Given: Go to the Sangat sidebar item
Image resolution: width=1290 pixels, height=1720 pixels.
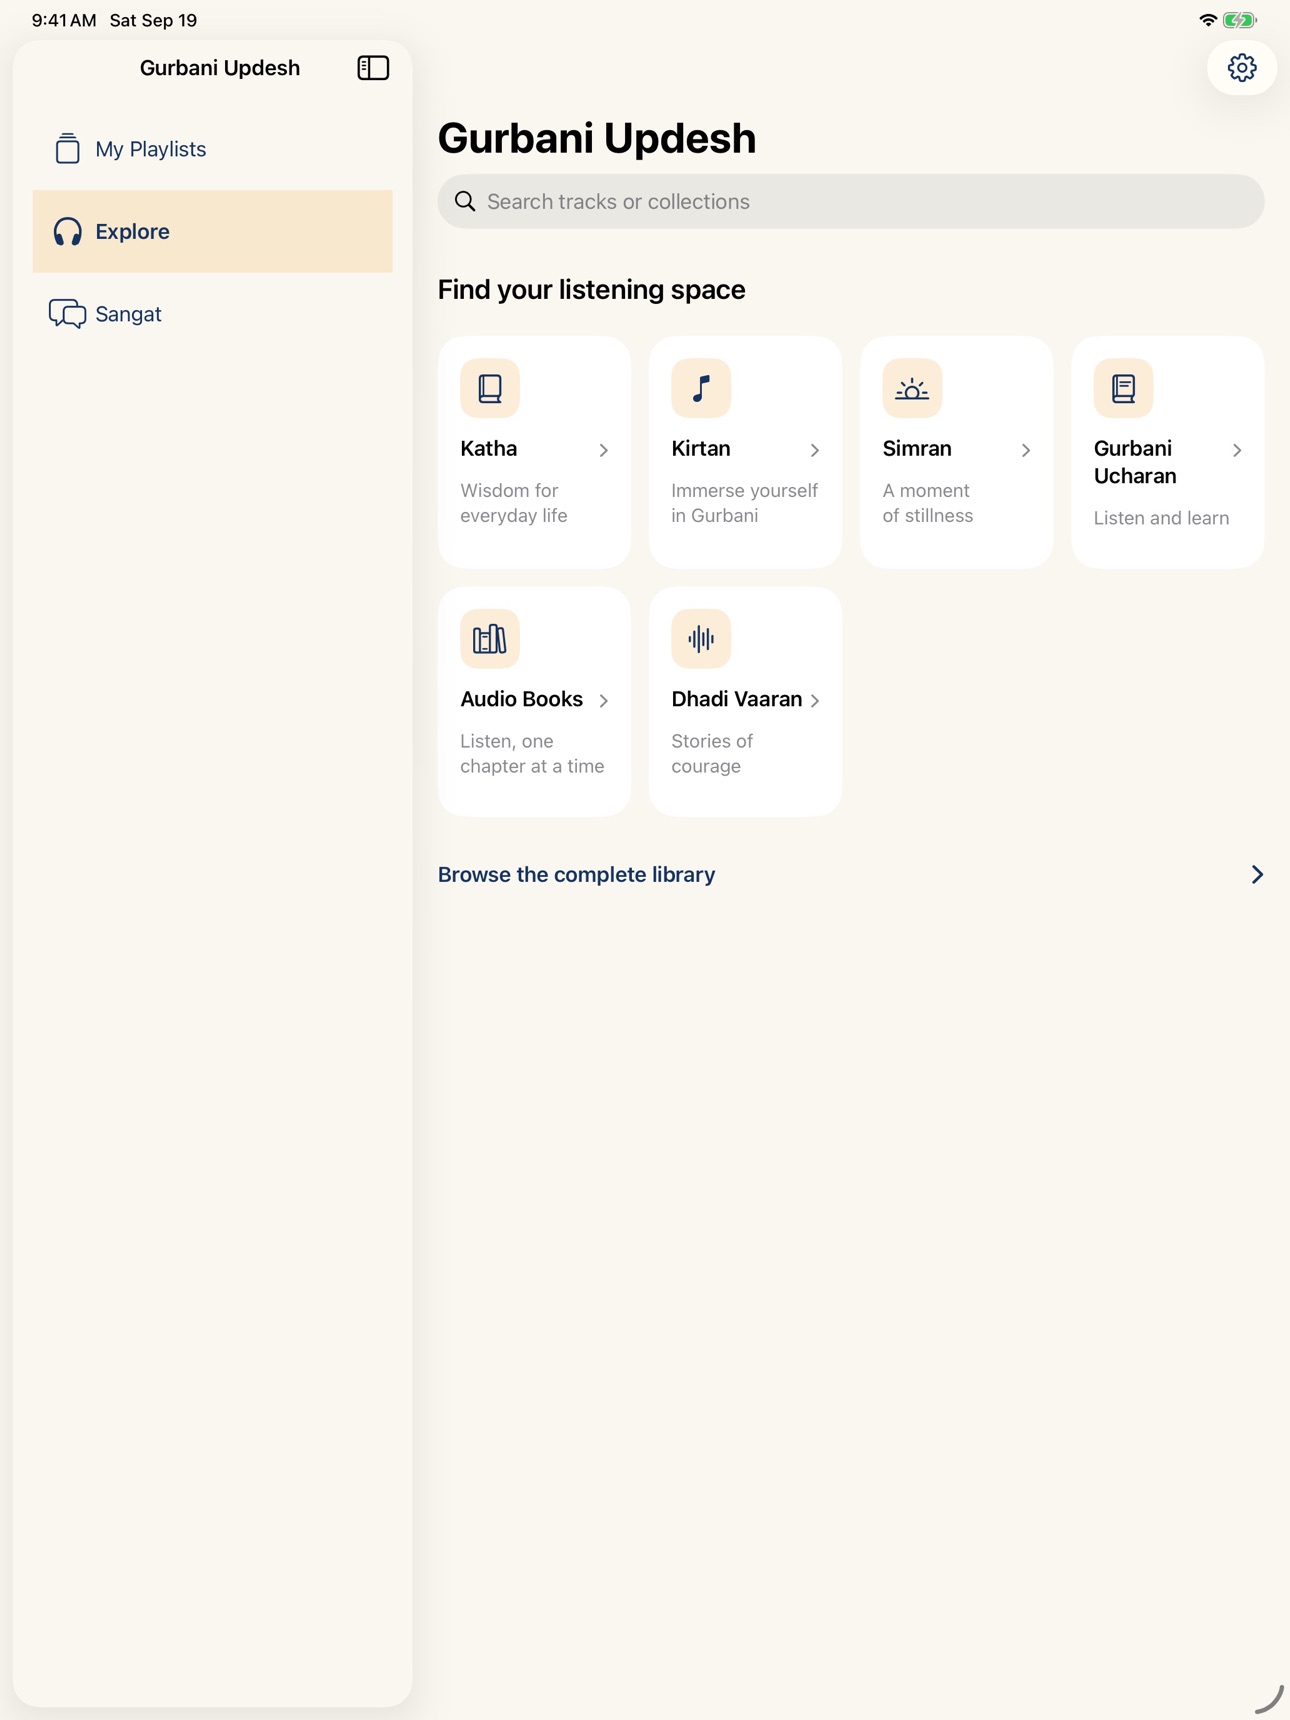Looking at the screenshot, I should 213,314.
